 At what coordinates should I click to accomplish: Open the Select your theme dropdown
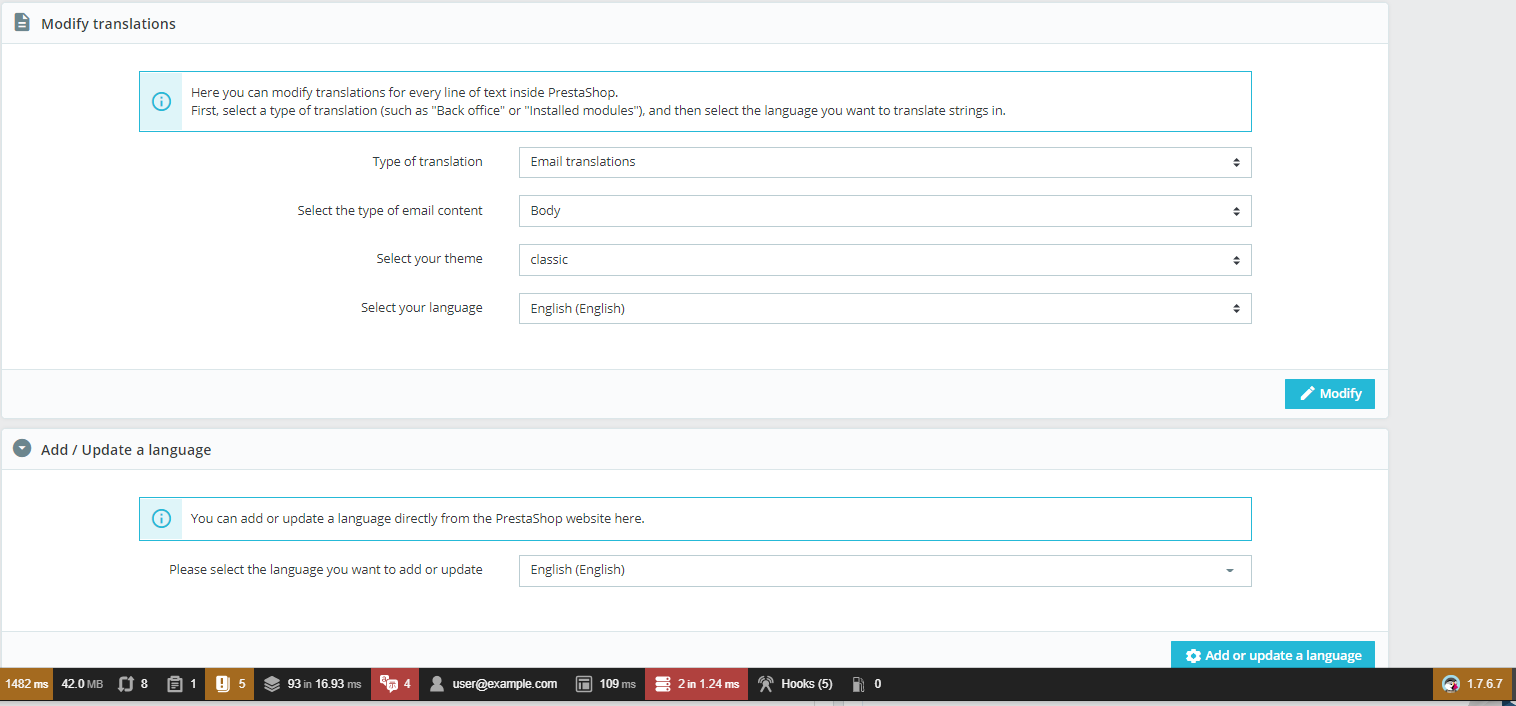pos(885,260)
